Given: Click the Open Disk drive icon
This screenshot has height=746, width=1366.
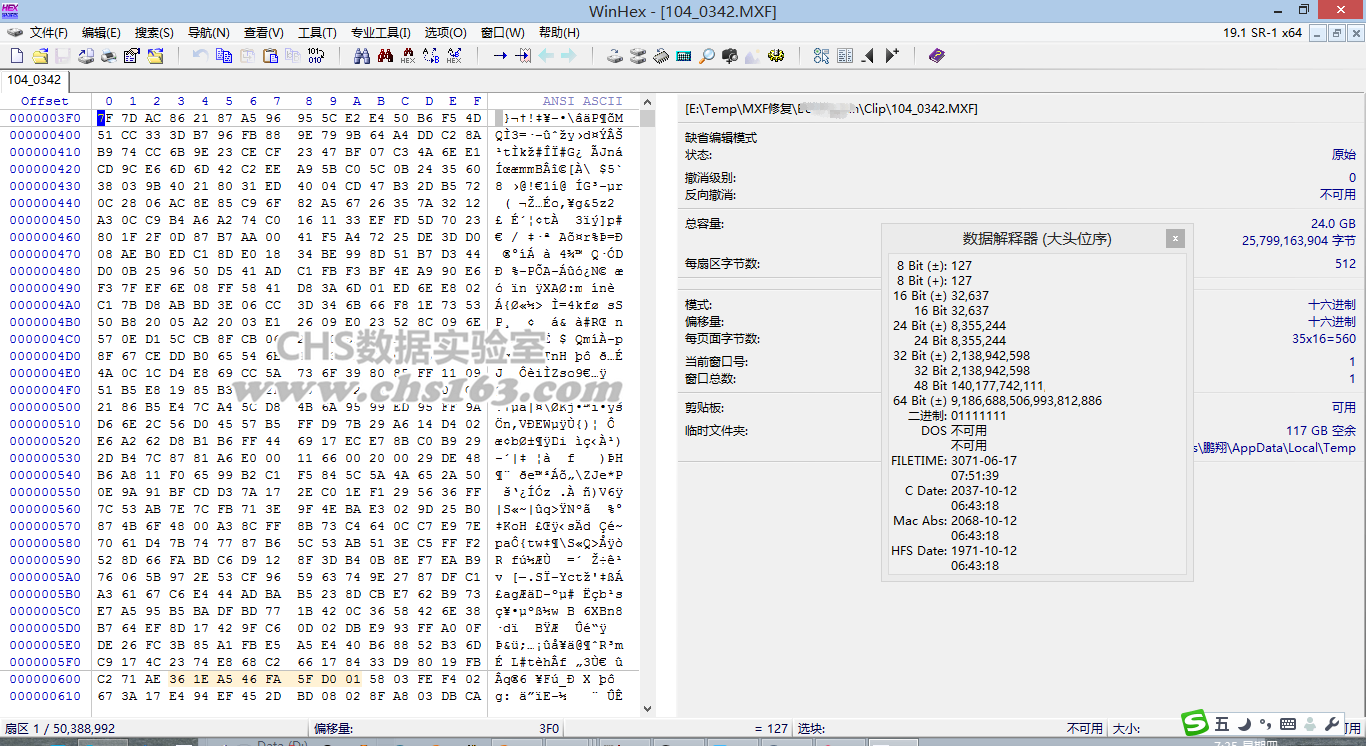Looking at the screenshot, I should click(x=615, y=56).
